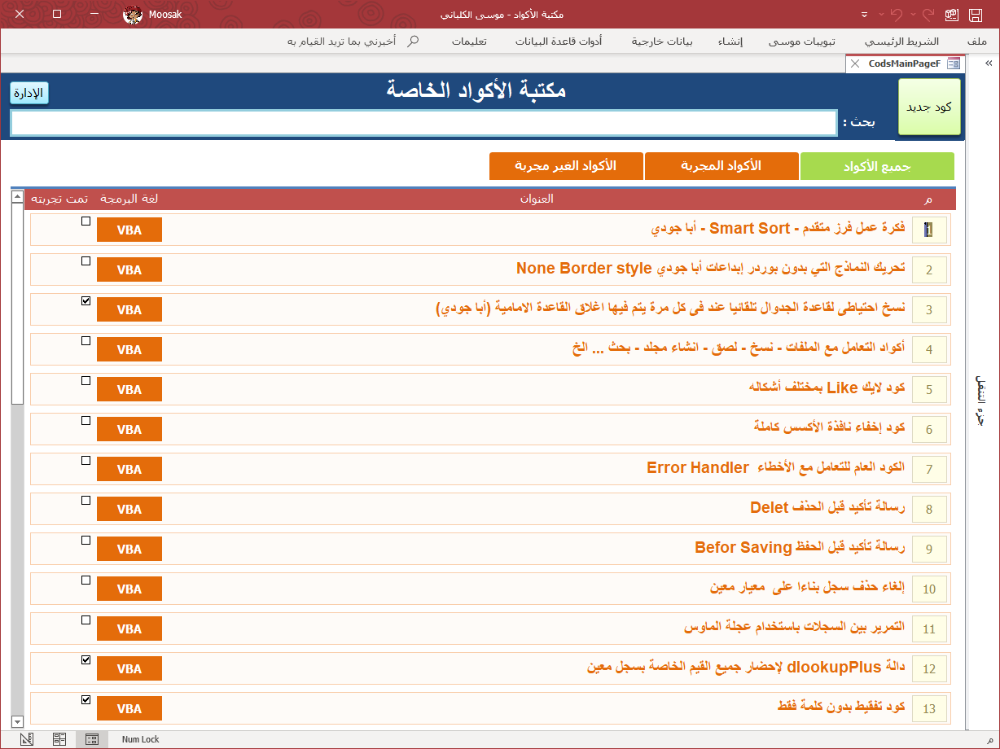Open the Moosak account avatar
Image resolution: width=1000 pixels, height=749 pixels.
click(133, 15)
